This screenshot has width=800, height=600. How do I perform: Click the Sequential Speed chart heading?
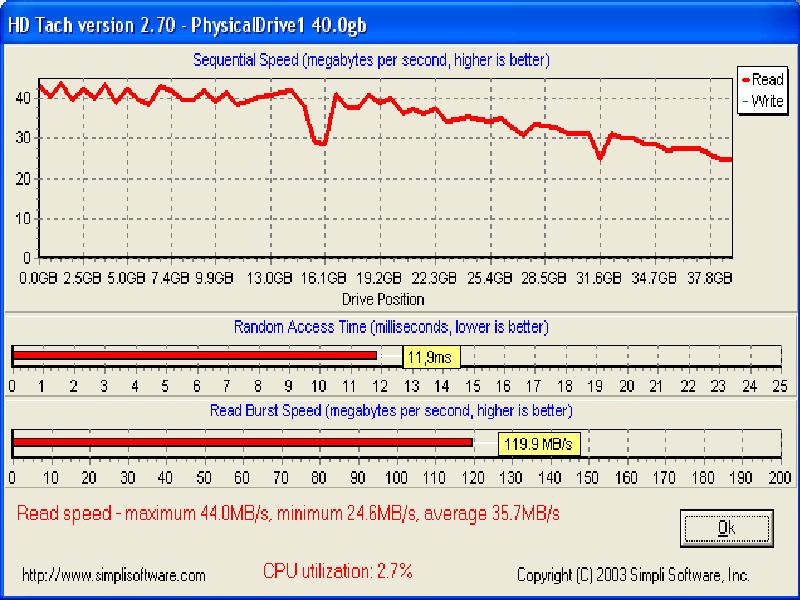(x=370, y=61)
